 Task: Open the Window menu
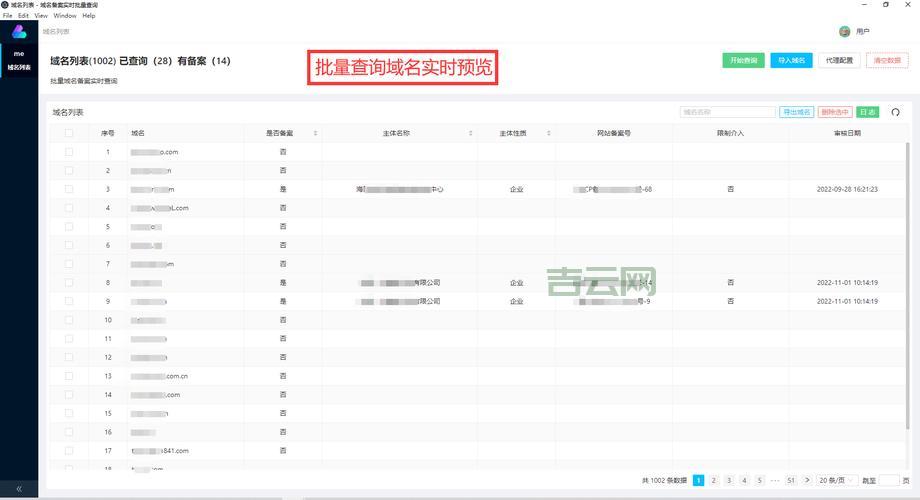[x=65, y=16]
